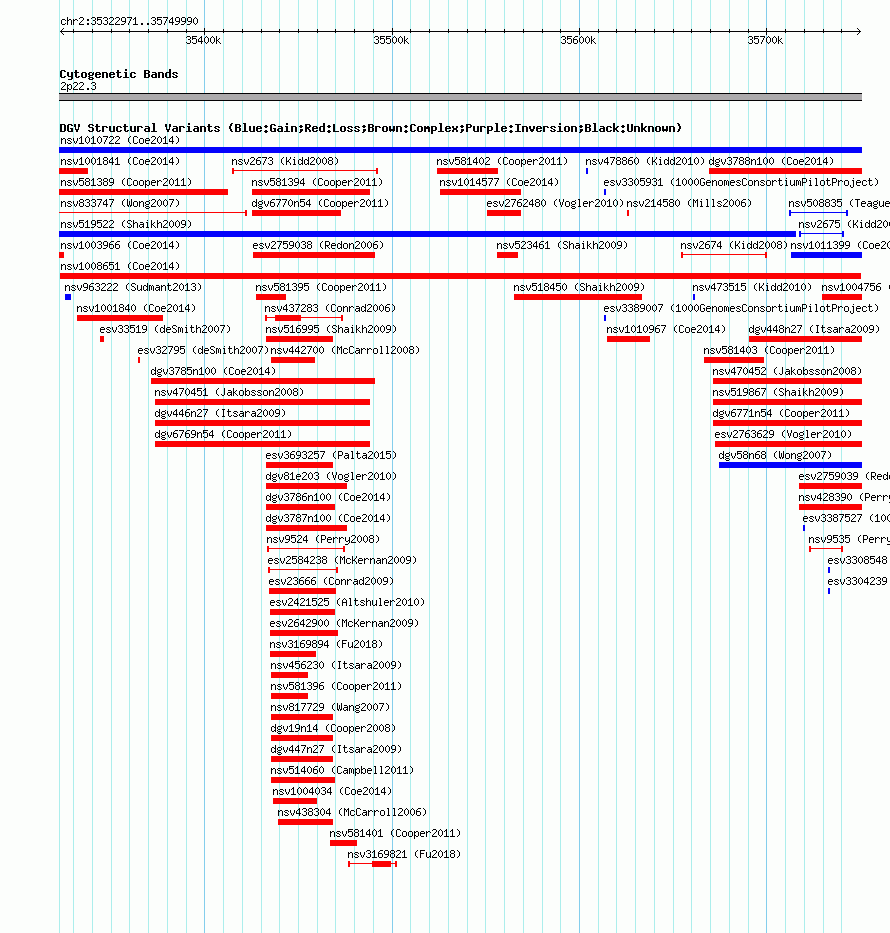Click nsv581403 (Cooper2011) label
Screen dimensions: 890x933
pyautogui.click(x=769, y=350)
